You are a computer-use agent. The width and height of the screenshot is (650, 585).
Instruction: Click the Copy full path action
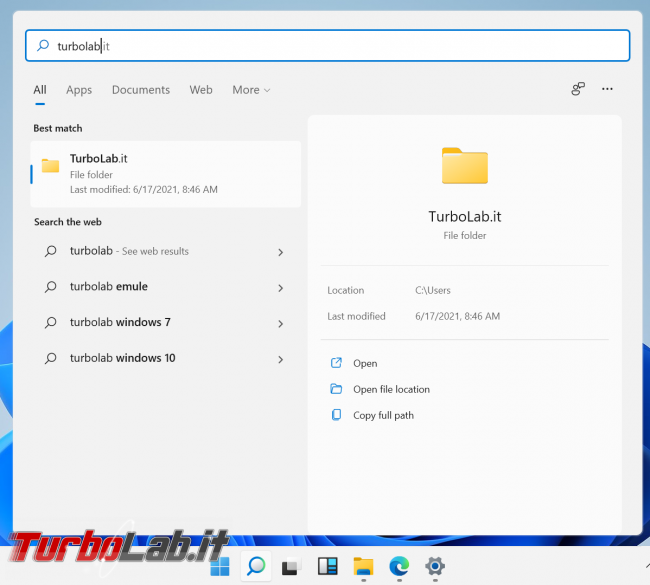point(383,415)
